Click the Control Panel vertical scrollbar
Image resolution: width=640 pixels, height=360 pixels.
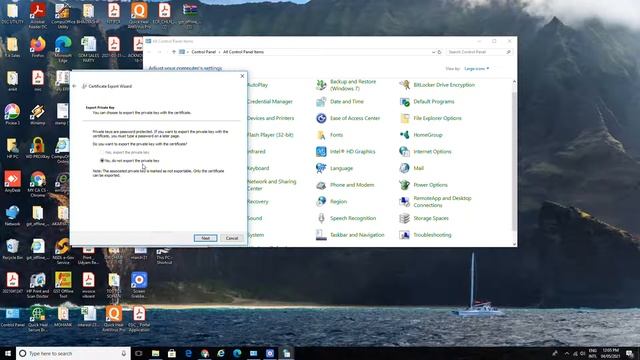(x=514, y=163)
